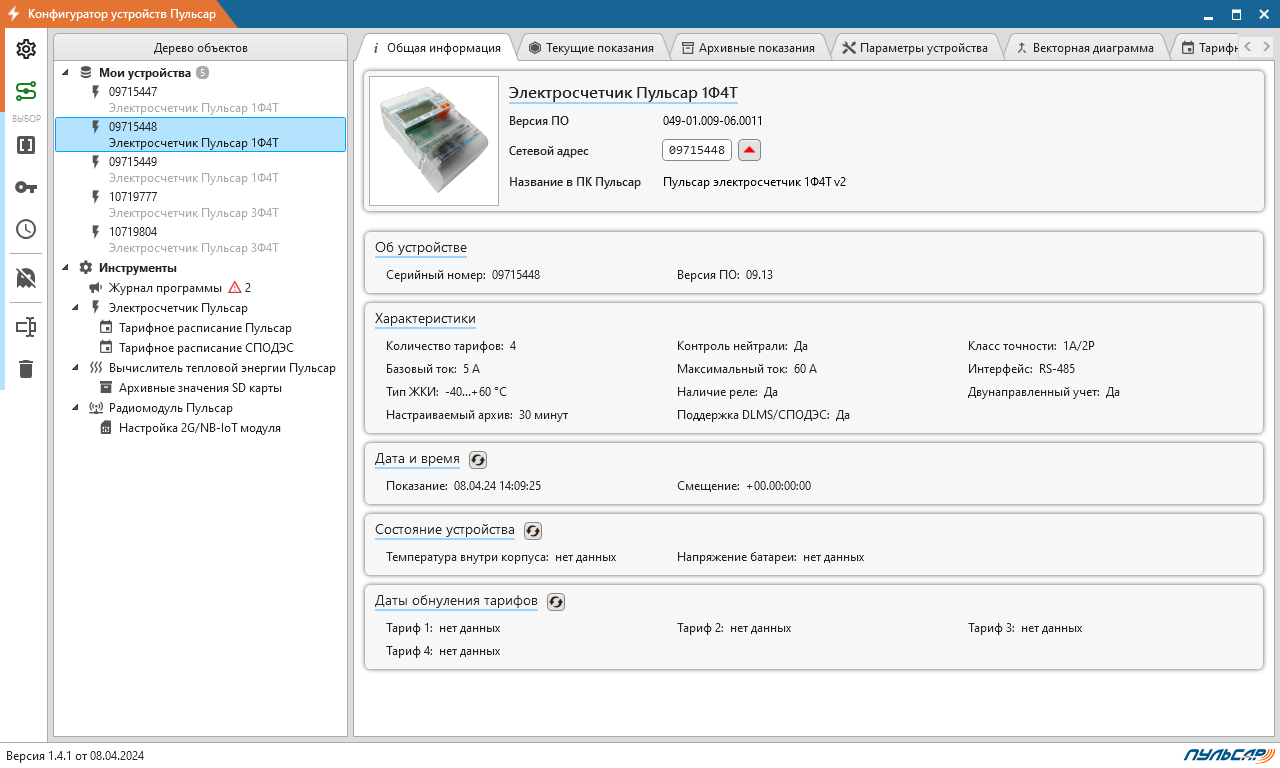
Task: Click the title Электросчетчик Пульсар 1Ф4Т
Action: 623,93
